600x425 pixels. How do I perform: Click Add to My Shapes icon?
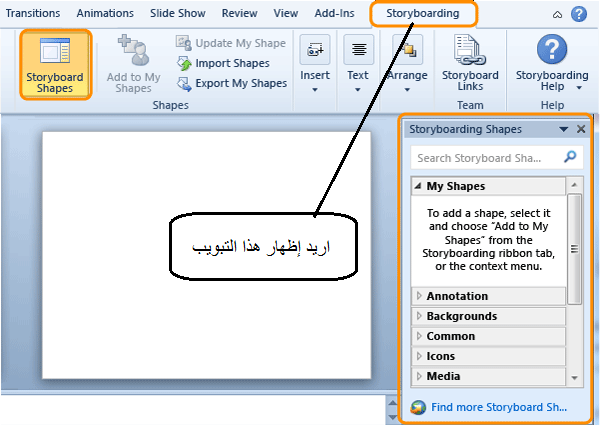(x=134, y=50)
